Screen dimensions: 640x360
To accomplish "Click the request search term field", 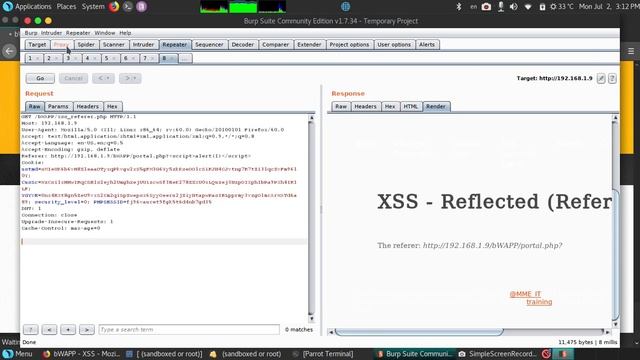I will click(189, 329).
